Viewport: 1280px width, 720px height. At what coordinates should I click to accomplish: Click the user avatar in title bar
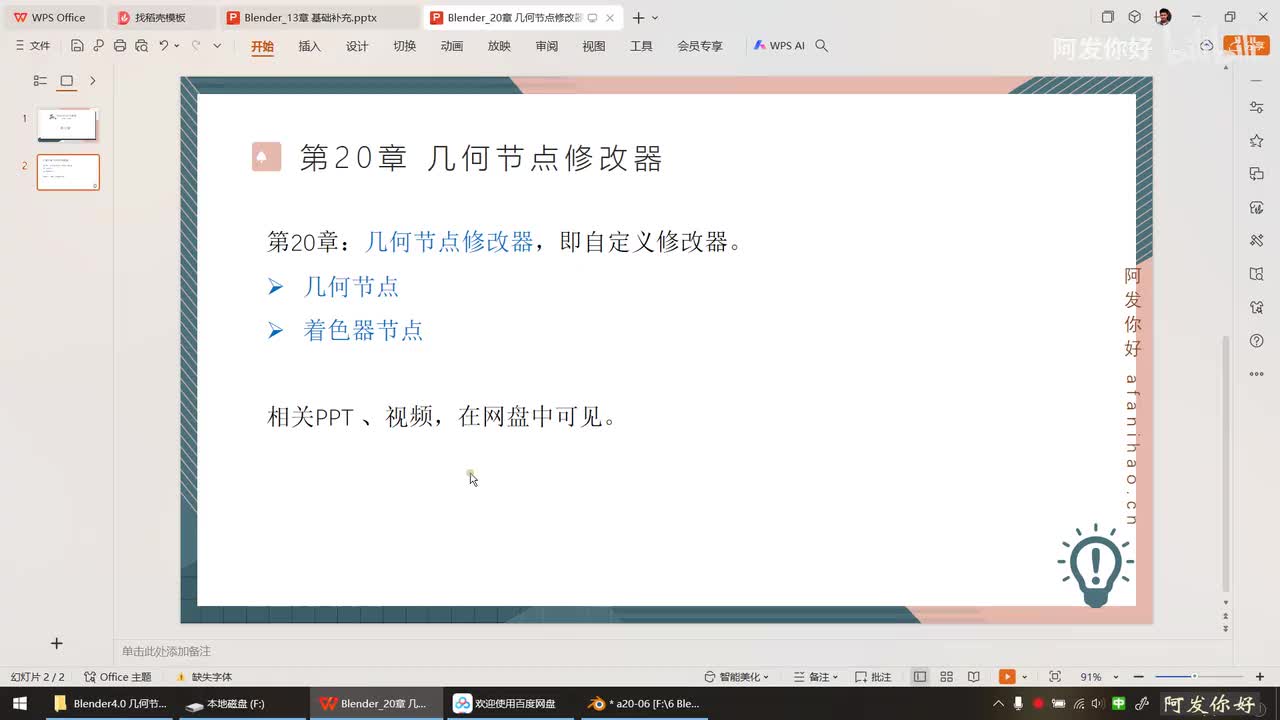click(1163, 17)
